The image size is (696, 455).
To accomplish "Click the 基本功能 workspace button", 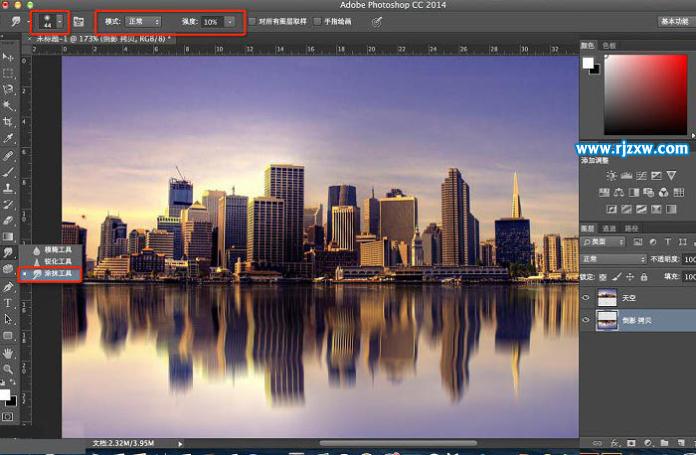I will pos(673,21).
